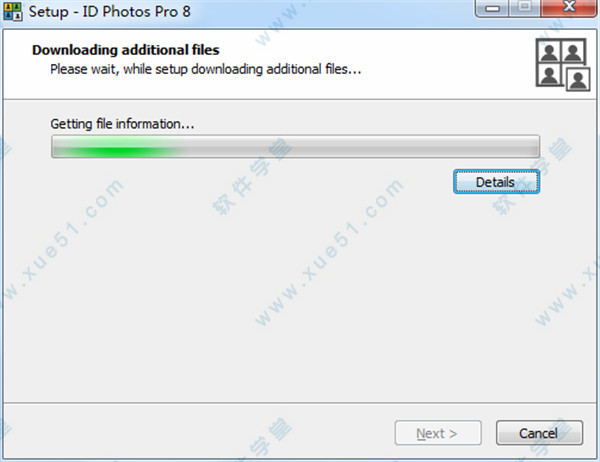Click the offset bottom-right portrait in the logo
Image resolution: width=600 pixels, height=462 pixels.
click(x=578, y=79)
